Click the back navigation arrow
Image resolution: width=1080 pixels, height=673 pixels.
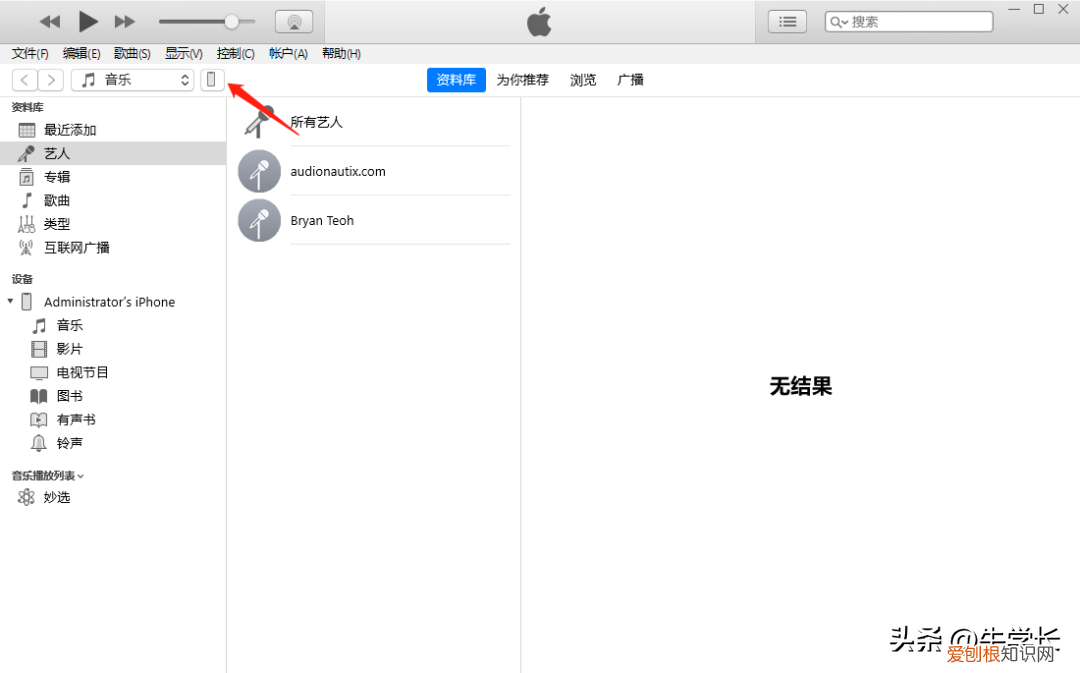click(x=23, y=79)
